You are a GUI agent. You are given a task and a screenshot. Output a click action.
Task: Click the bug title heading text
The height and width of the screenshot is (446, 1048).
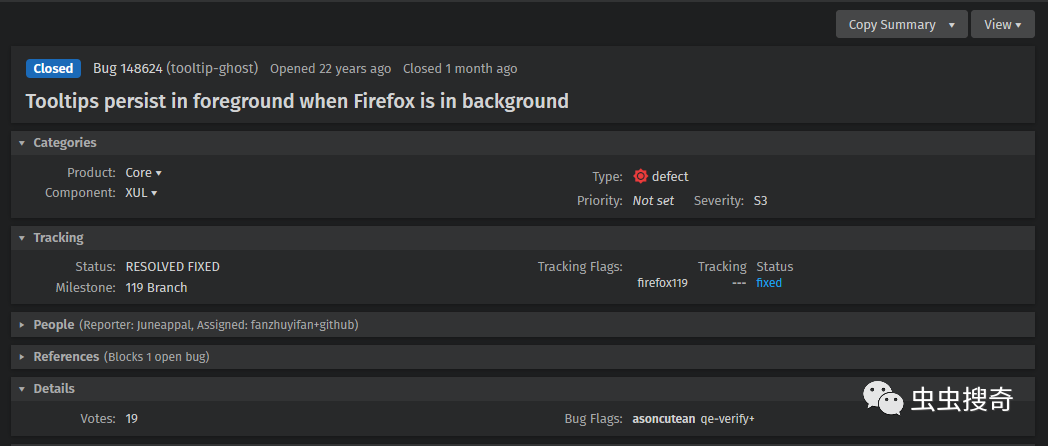(297, 101)
